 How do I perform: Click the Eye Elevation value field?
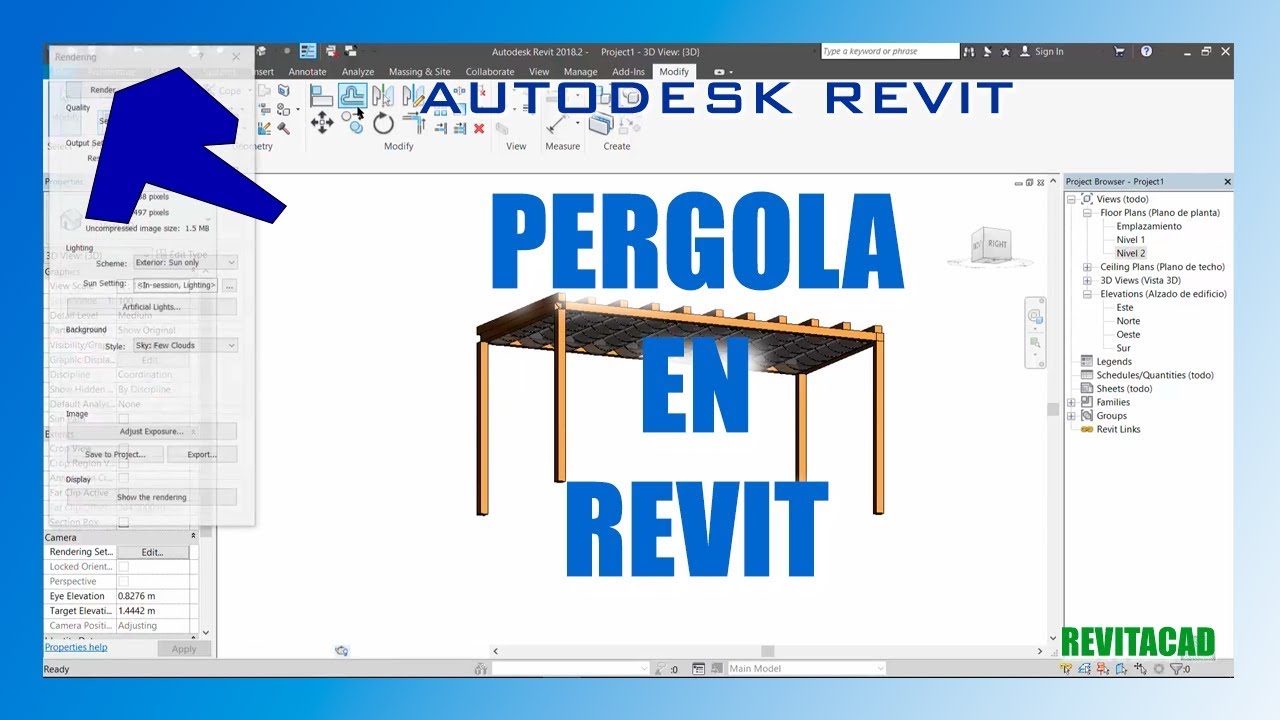pos(152,596)
